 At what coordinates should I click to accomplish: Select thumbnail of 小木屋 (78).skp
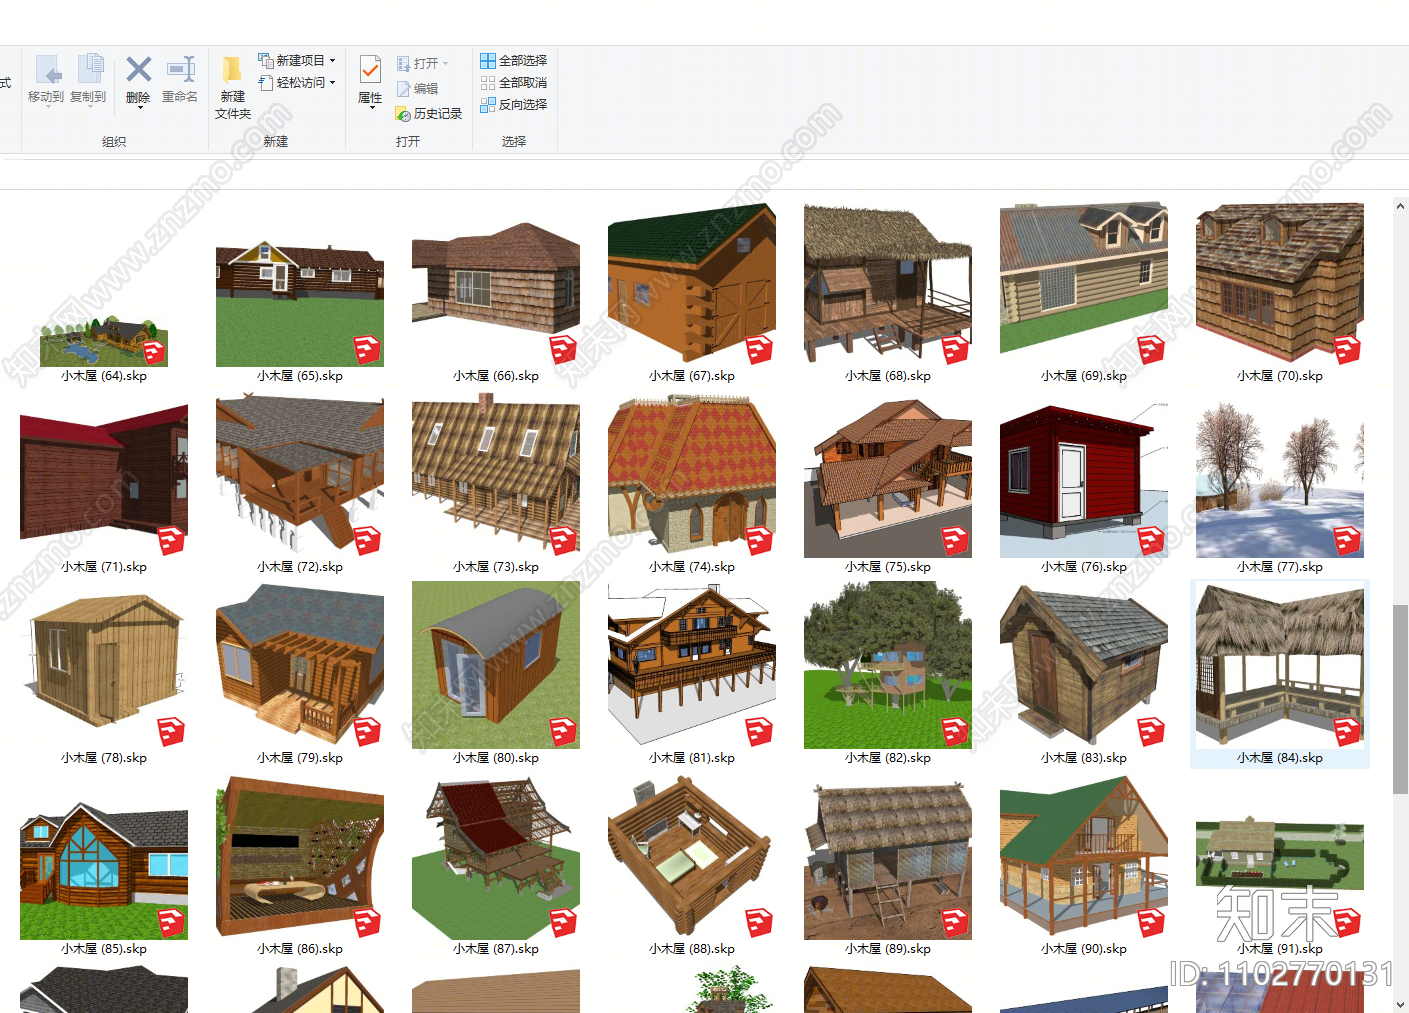coord(104,670)
